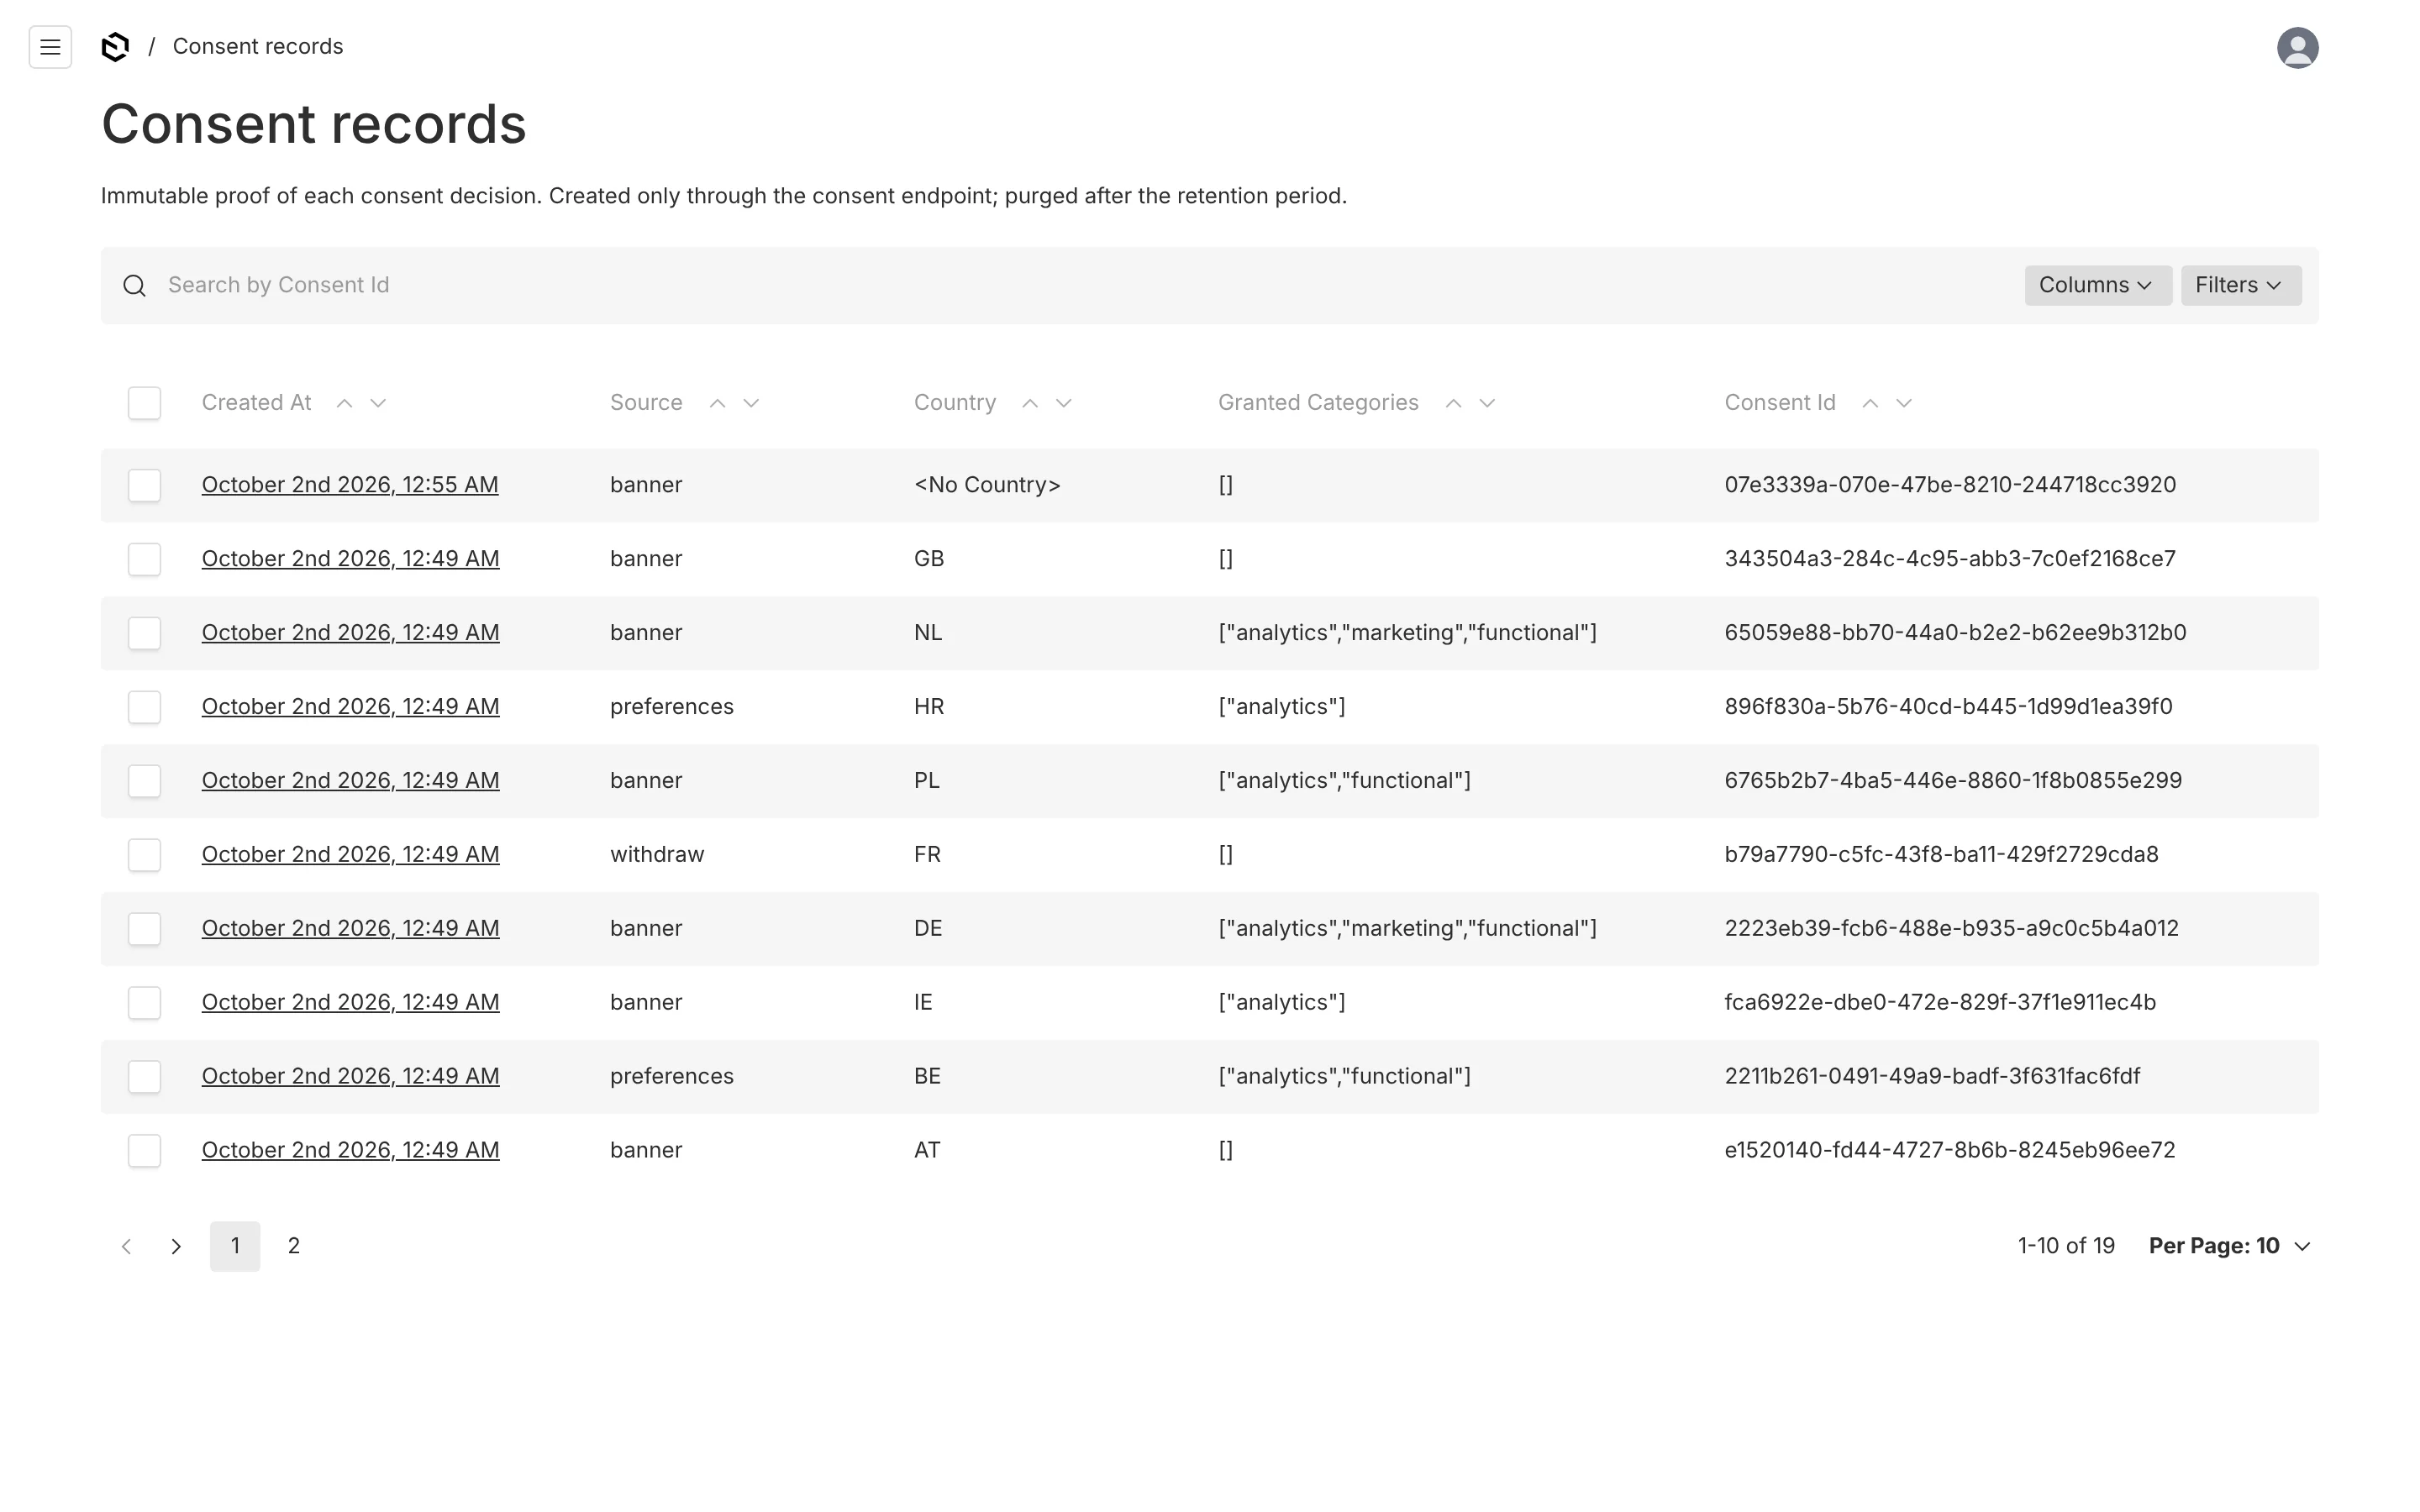Select the withdraw FR record checkbox

144,855
